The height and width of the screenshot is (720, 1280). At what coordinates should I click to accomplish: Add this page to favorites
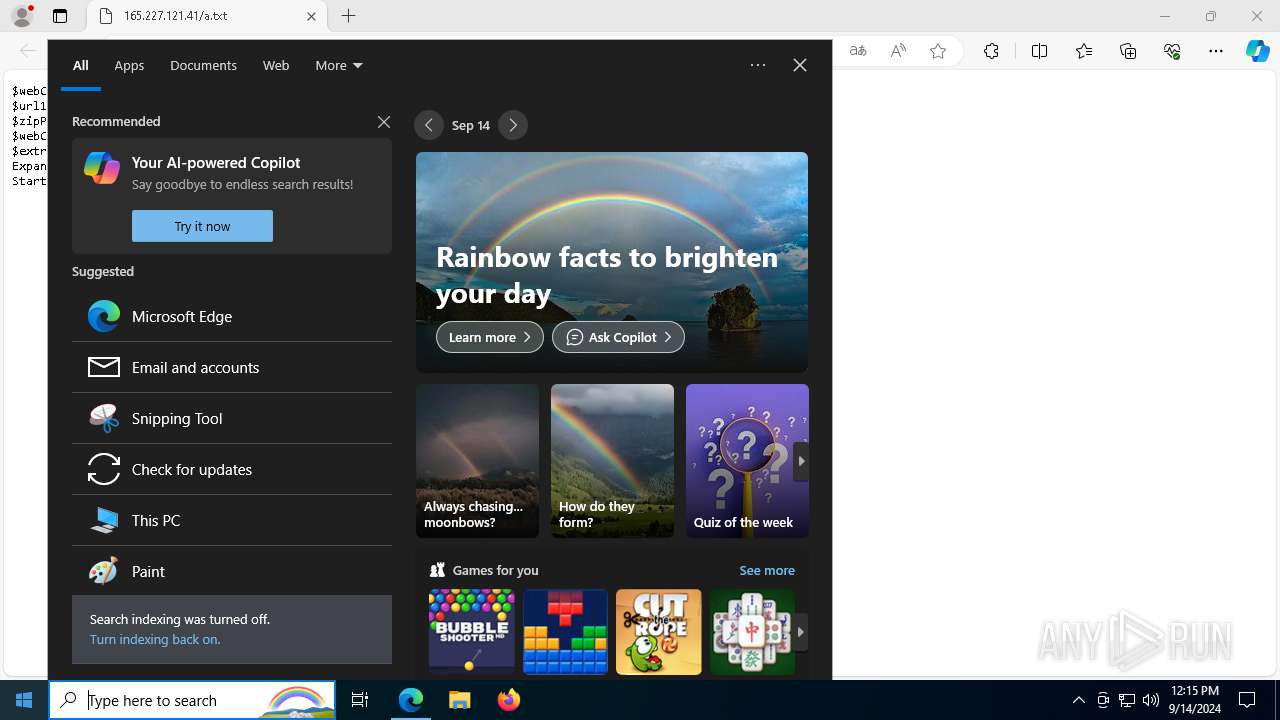pos(938,51)
